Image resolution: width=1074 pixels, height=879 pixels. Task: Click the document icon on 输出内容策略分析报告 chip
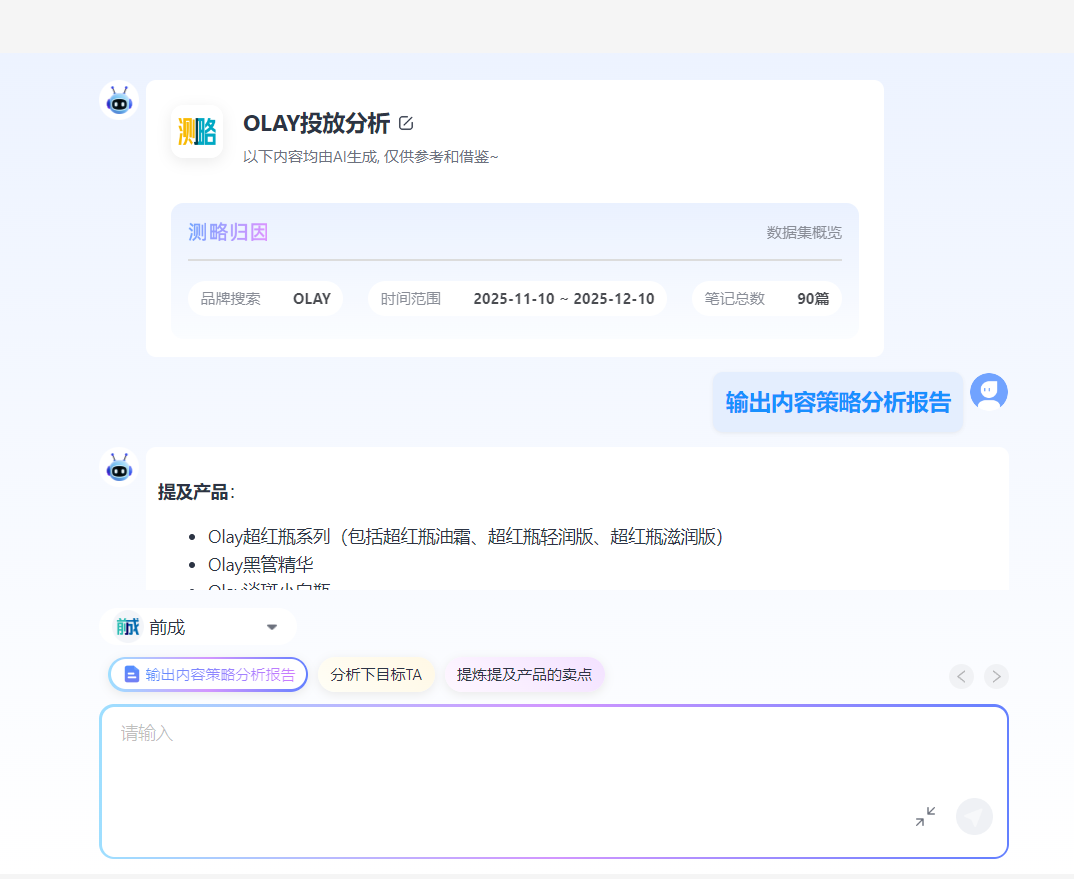click(131, 674)
